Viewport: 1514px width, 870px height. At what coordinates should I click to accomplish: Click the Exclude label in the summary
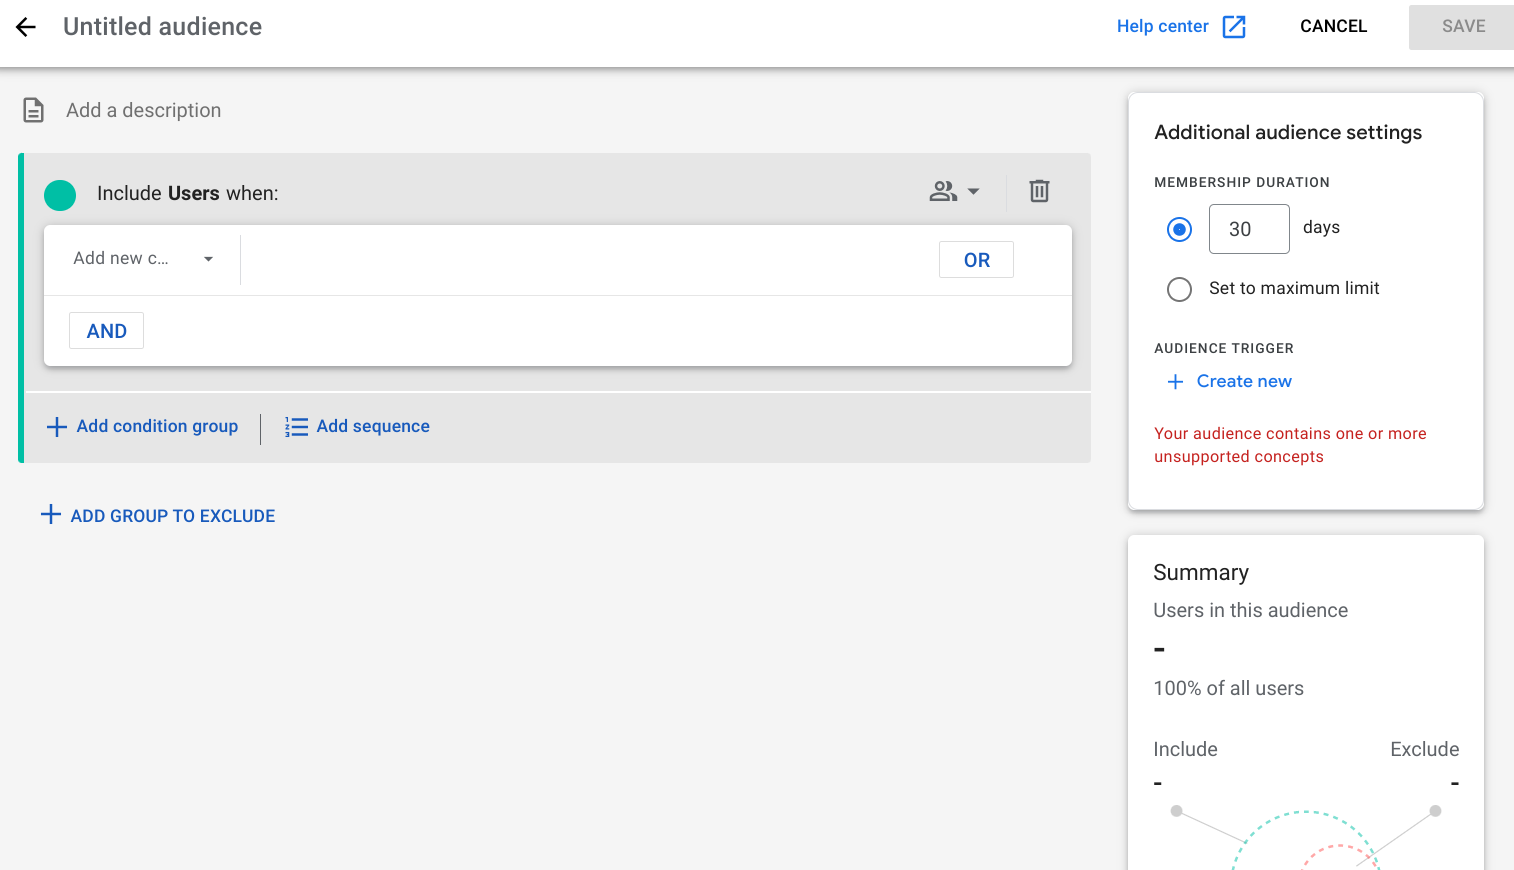coord(1425,750)
